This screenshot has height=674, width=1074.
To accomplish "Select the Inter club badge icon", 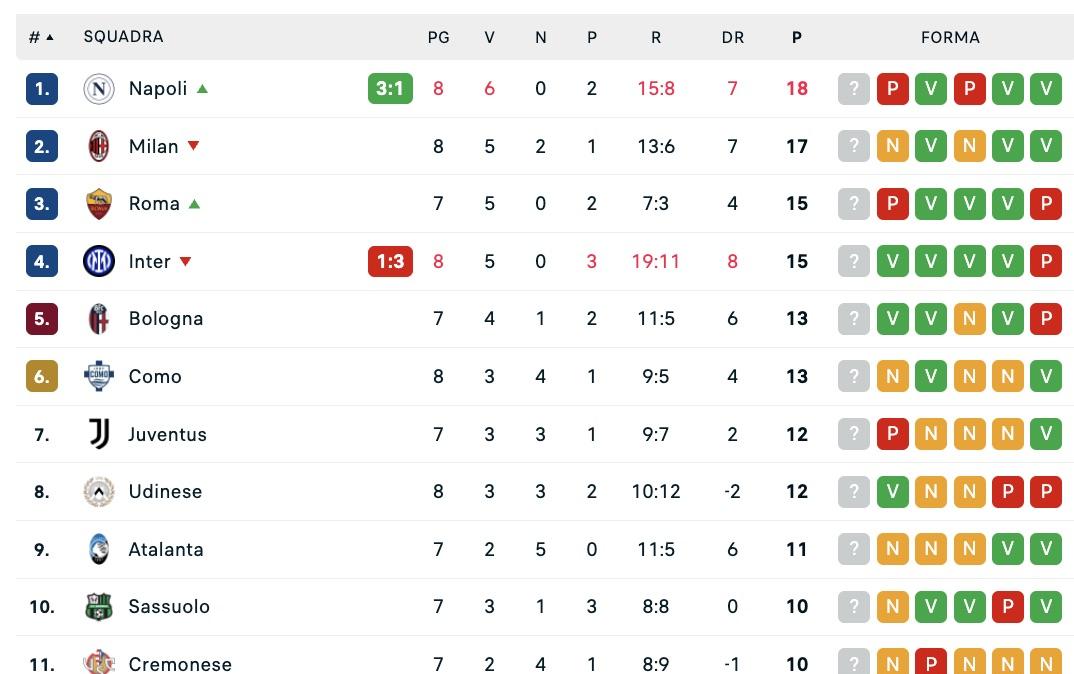I will 99,261.
